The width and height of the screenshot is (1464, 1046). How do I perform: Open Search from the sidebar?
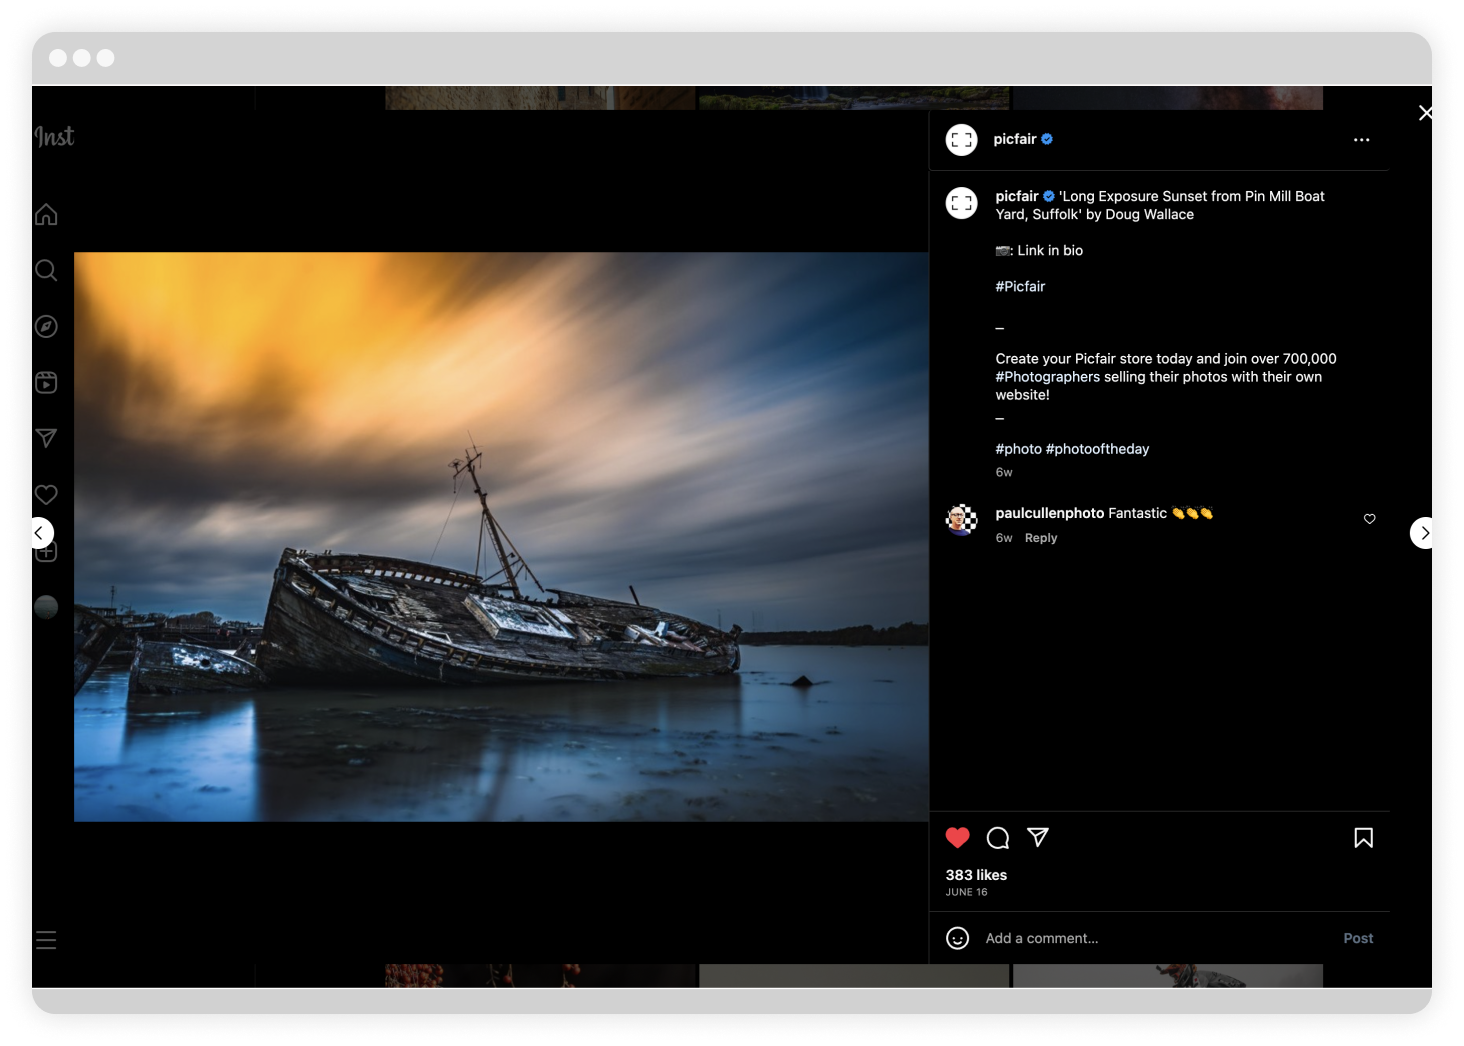[x=46, y=270]
